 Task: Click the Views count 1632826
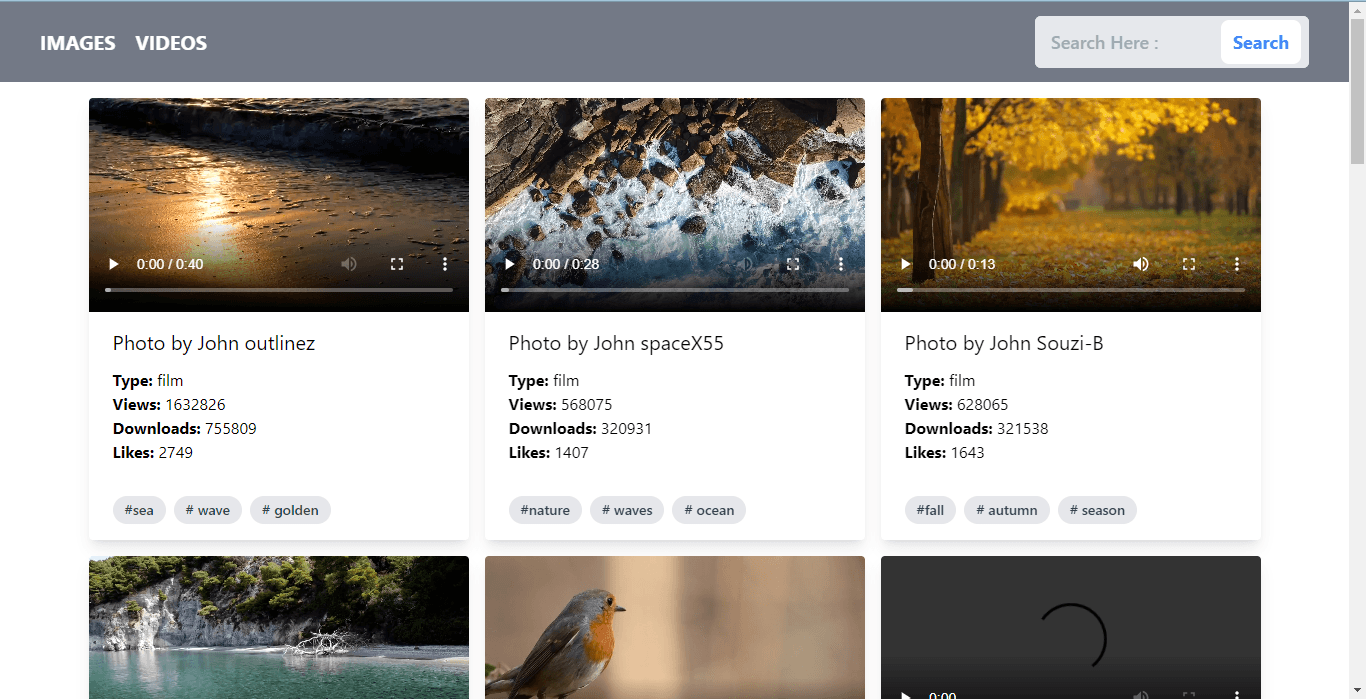195,405
